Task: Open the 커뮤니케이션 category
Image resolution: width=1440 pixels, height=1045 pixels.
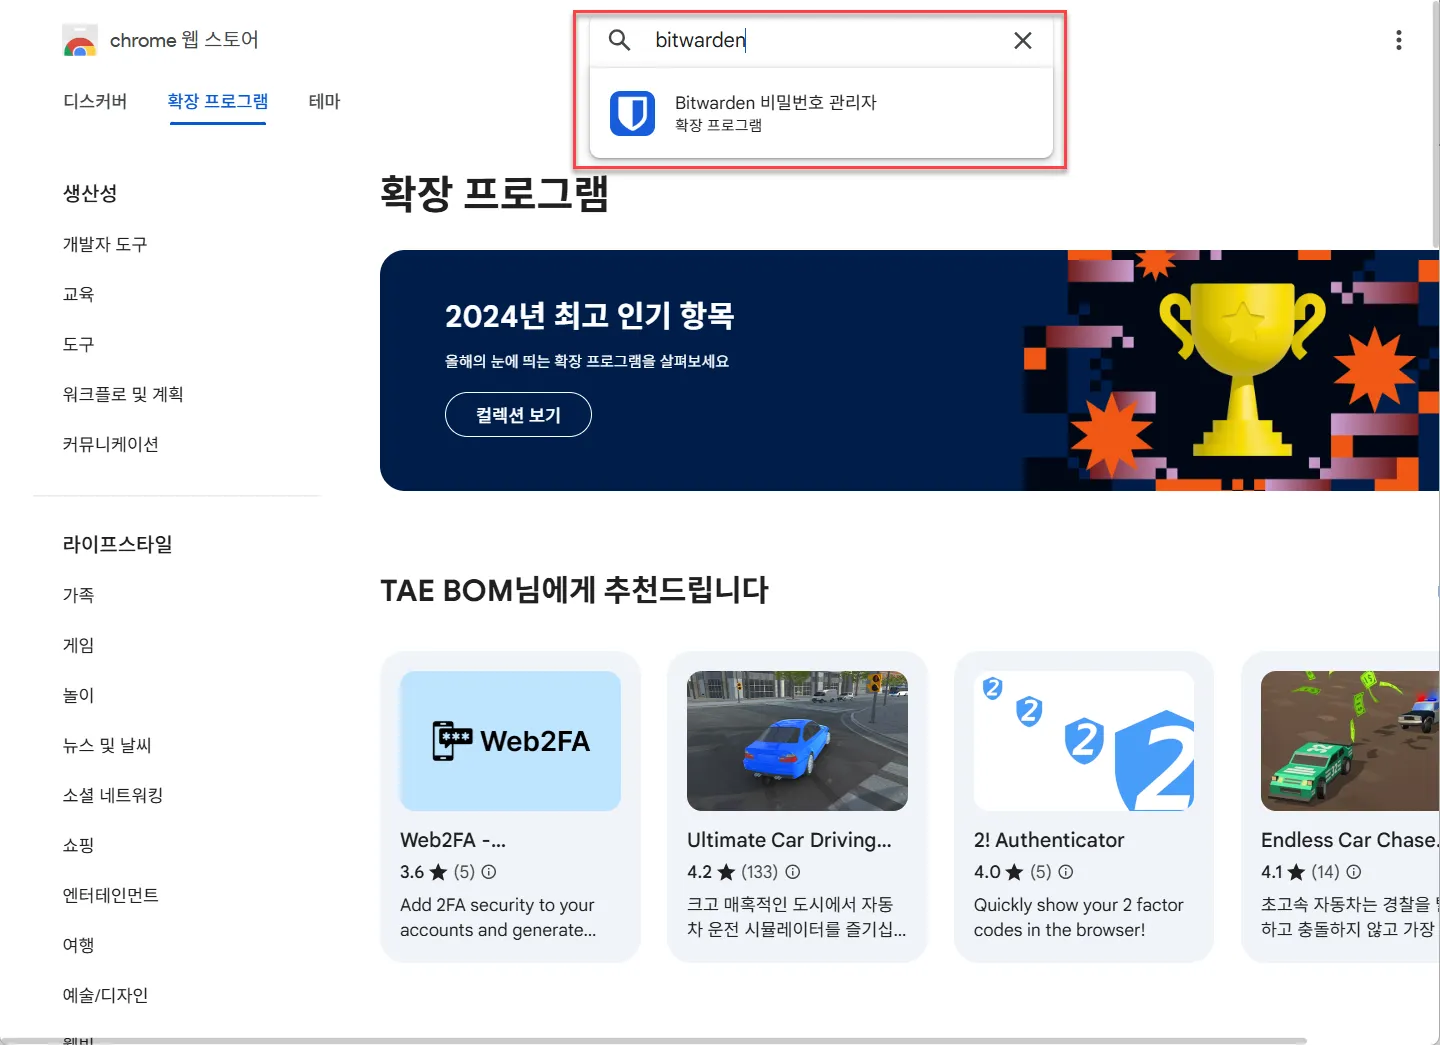Action: click(x=111, y=444)
